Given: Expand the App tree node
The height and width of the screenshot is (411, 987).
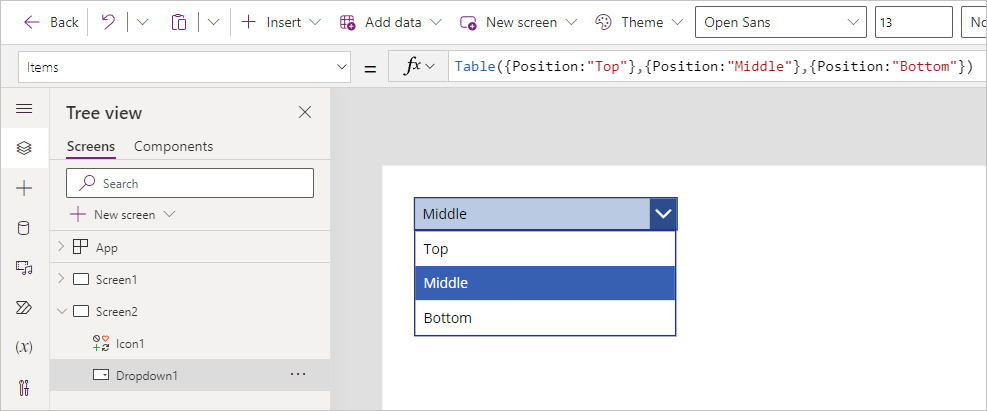Looking at the screenshot, I should click(62, 247).
